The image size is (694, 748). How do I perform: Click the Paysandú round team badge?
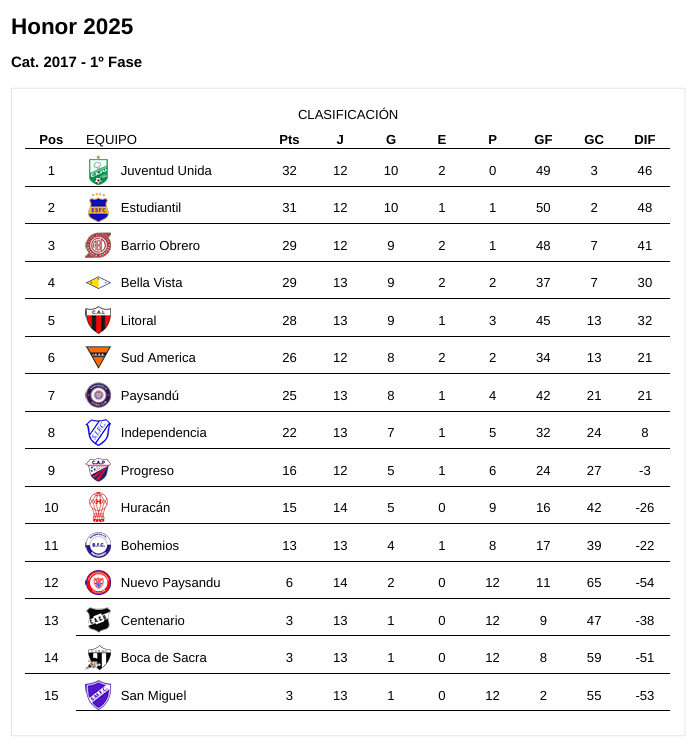tap(98, 395)
